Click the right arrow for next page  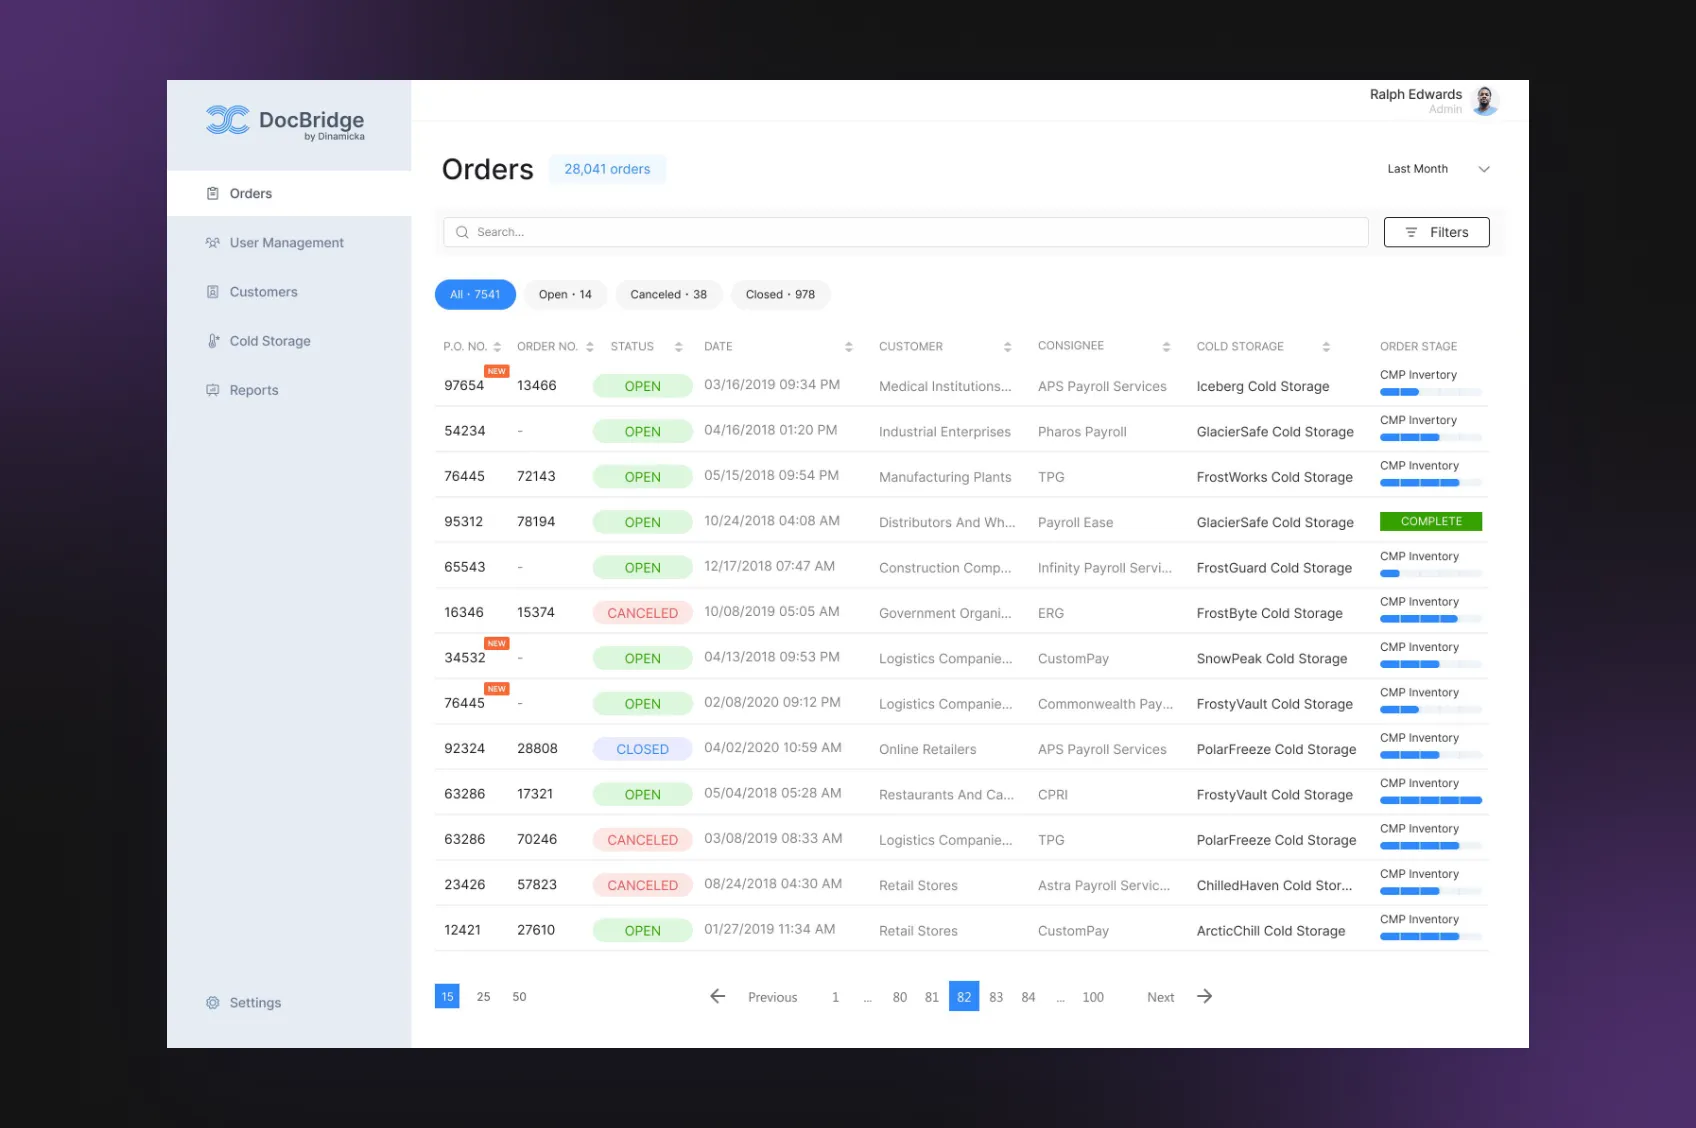point(1205,996)
